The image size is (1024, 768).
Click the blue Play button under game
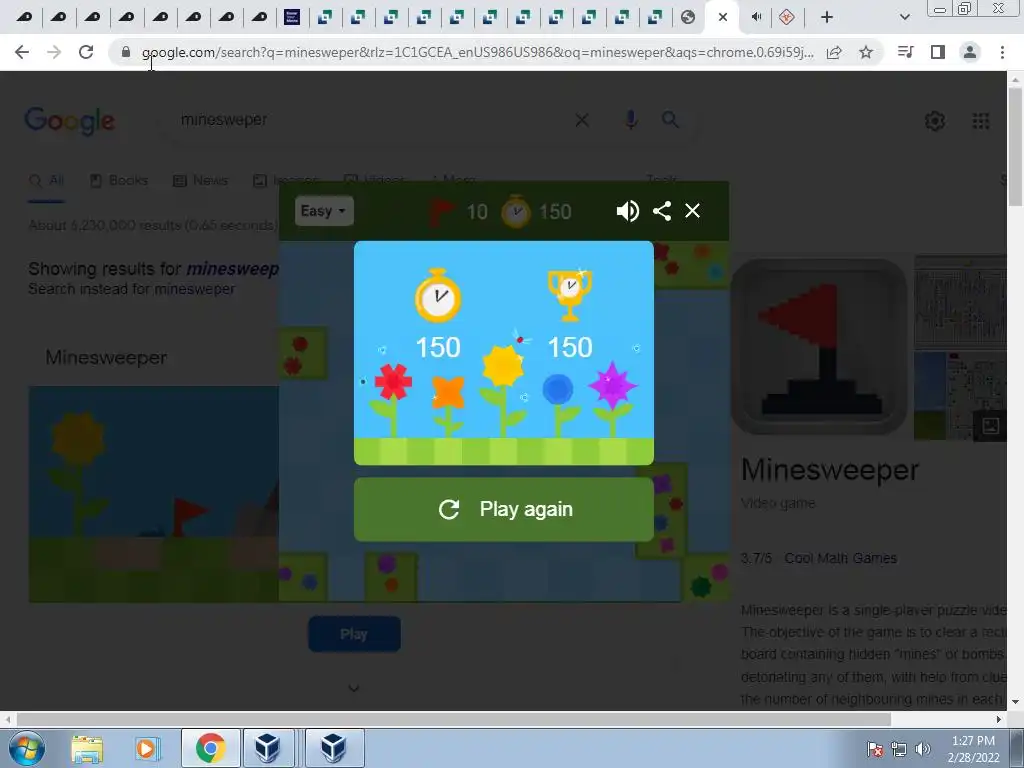point(354,634)
